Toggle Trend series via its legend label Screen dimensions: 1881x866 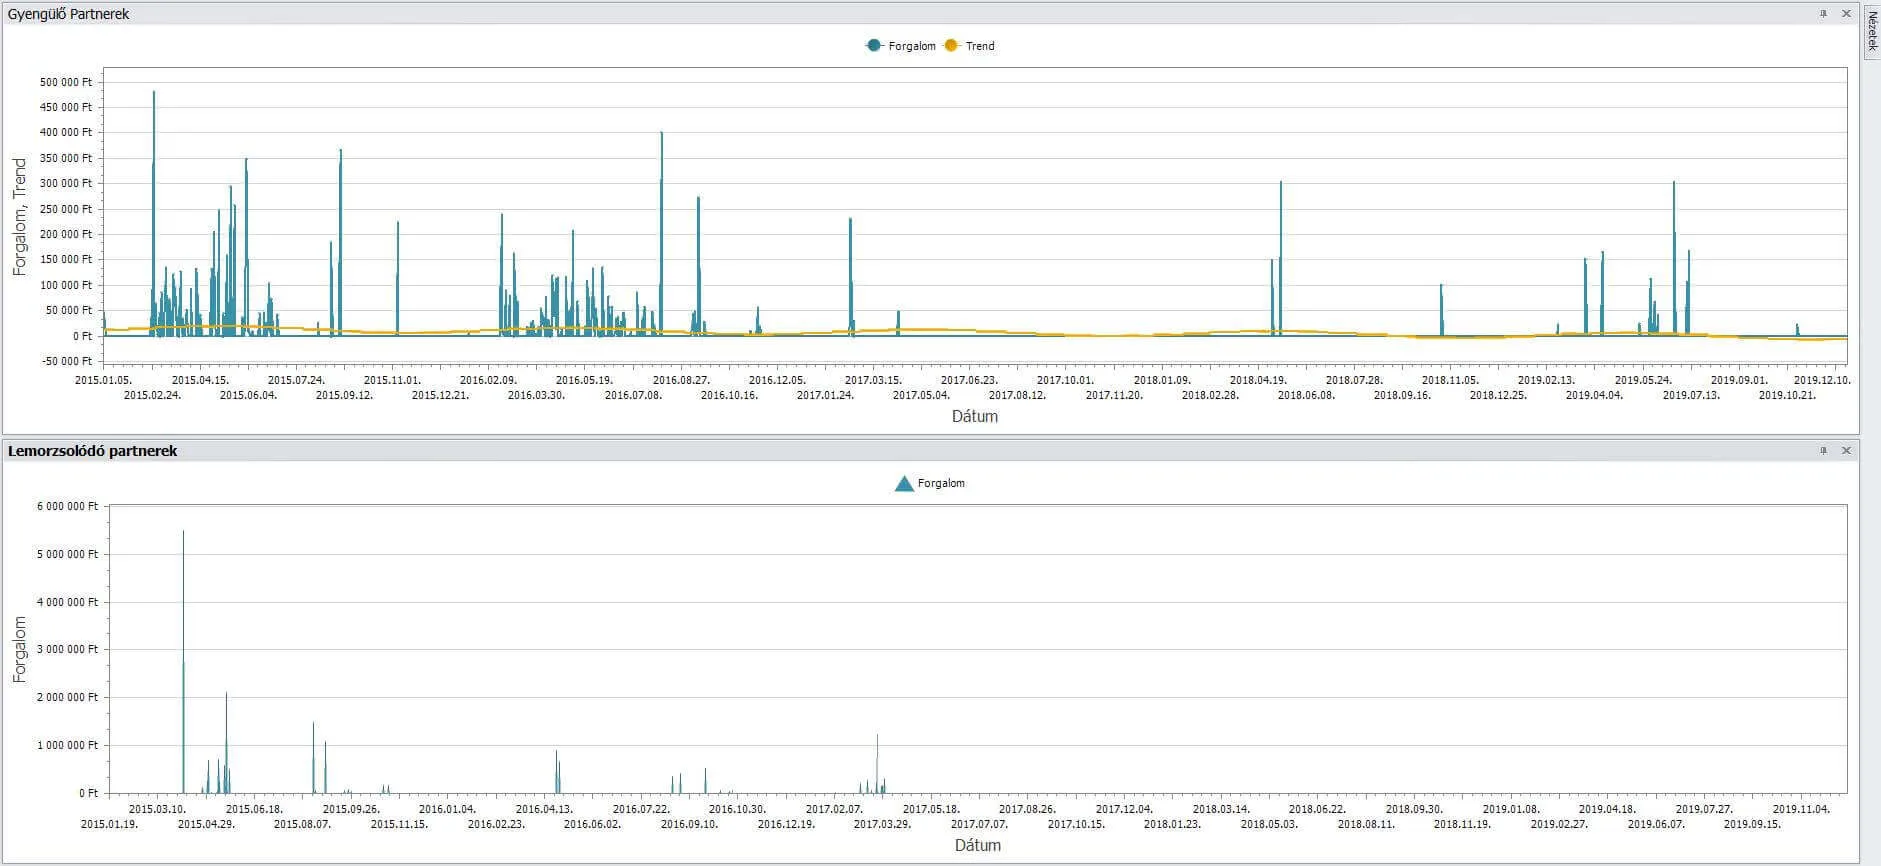tap(980, 46)
